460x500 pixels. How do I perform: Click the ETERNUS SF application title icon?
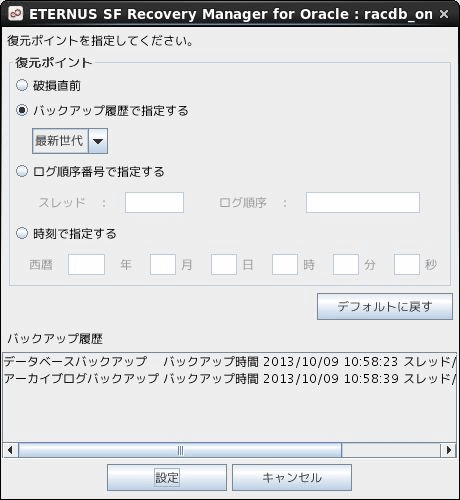pos(15,14)
